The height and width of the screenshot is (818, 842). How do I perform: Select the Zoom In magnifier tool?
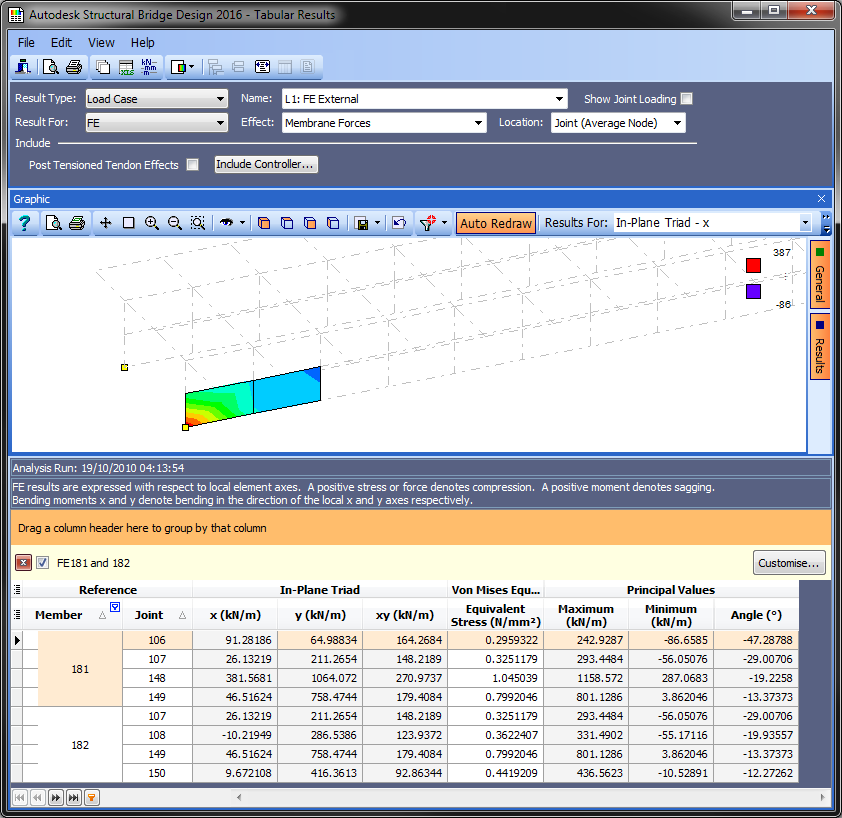[x=152, y=223]
